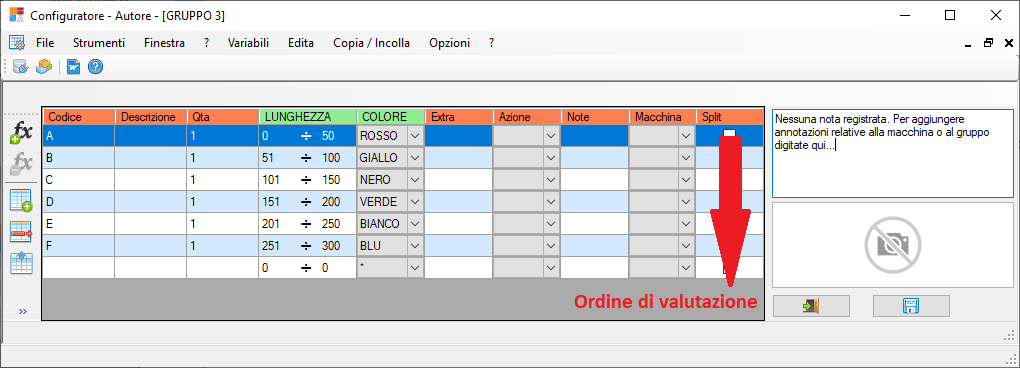Open the COLORE dropdown showing ROSSO

pos(416,135)
